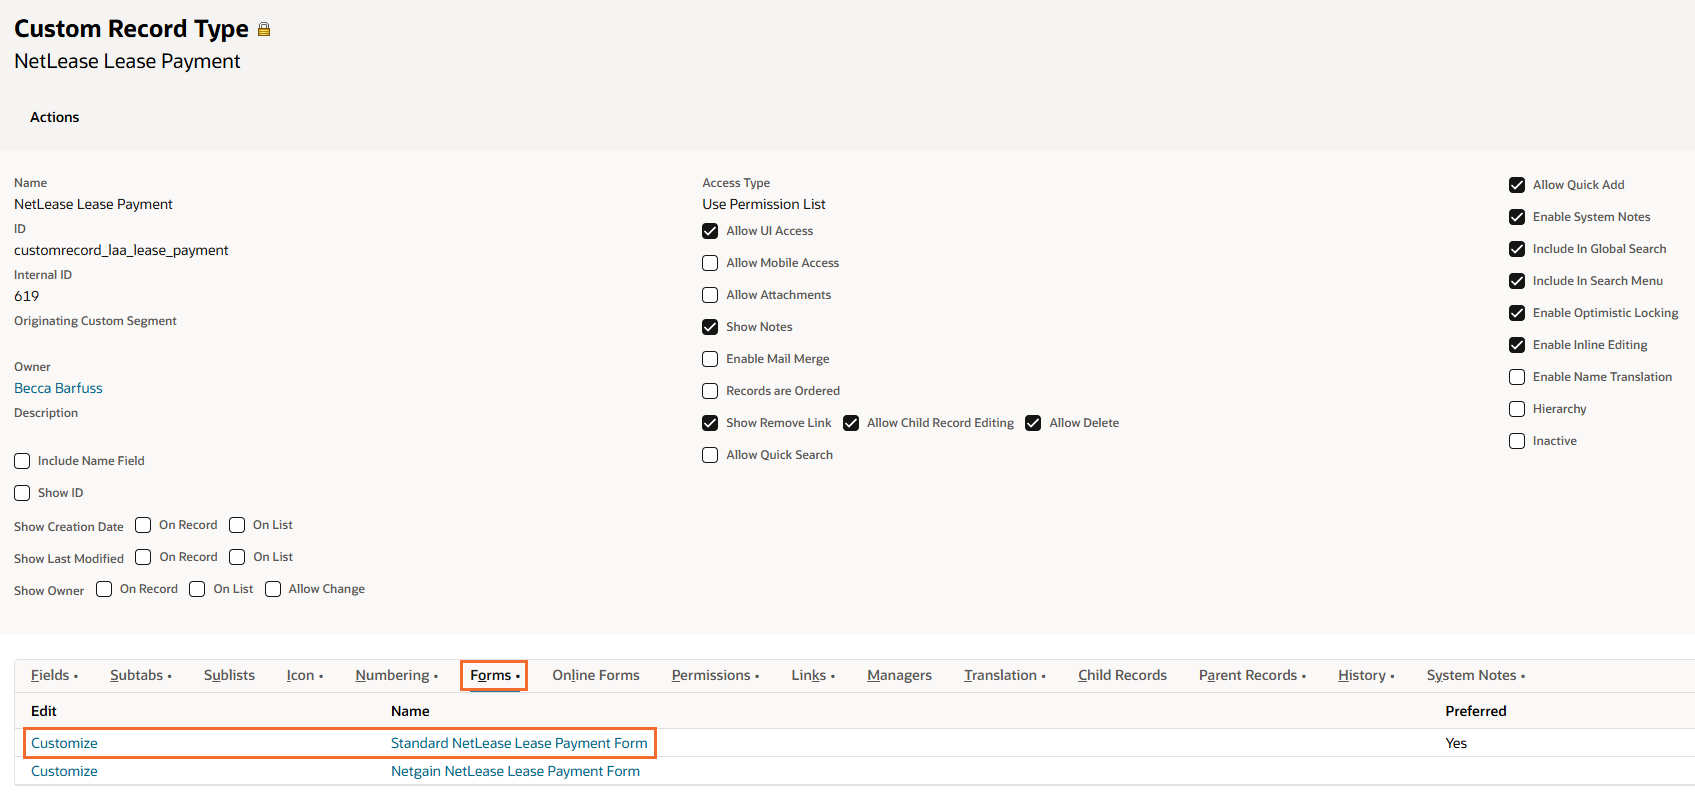
Task: Open the Actions menu
Action: (x=54, y=117)
